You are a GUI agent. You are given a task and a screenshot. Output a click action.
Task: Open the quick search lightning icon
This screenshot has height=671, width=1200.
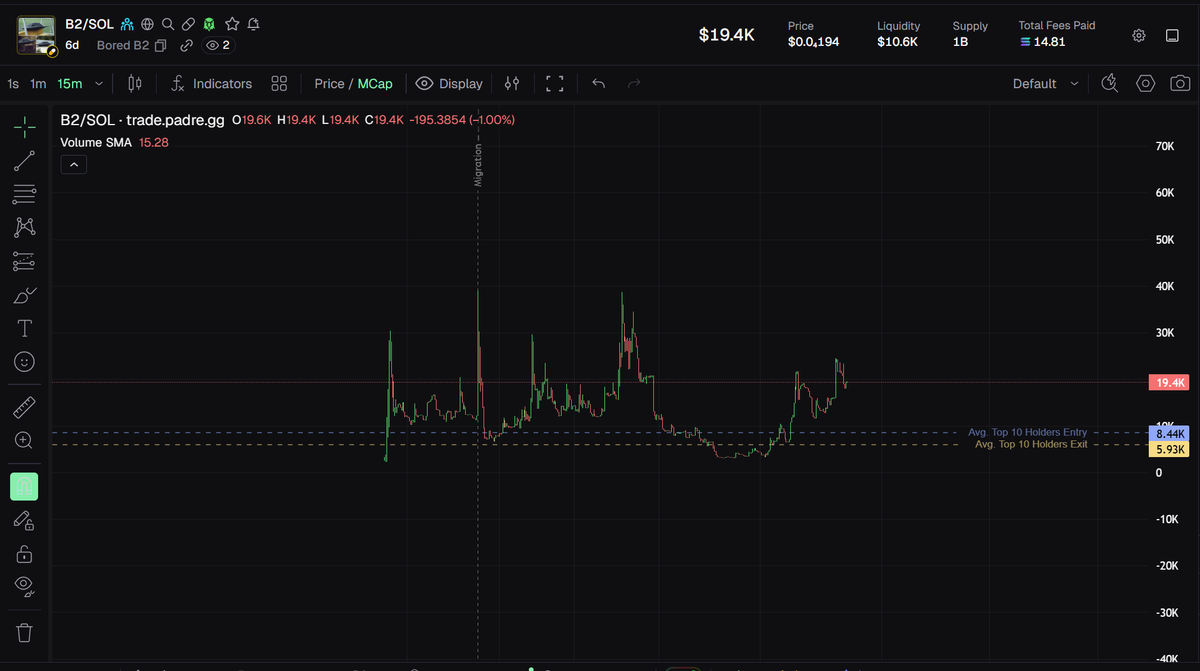(1109, 84)
